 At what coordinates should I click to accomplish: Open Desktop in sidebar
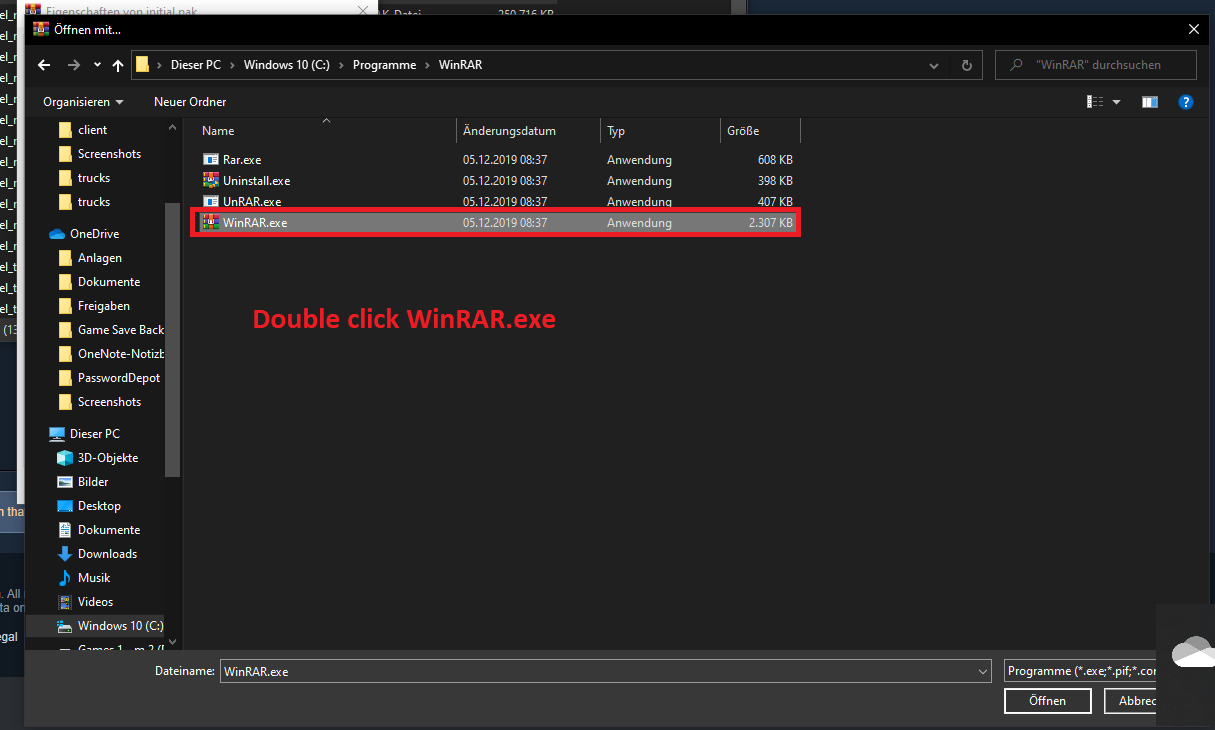[99, 506]
